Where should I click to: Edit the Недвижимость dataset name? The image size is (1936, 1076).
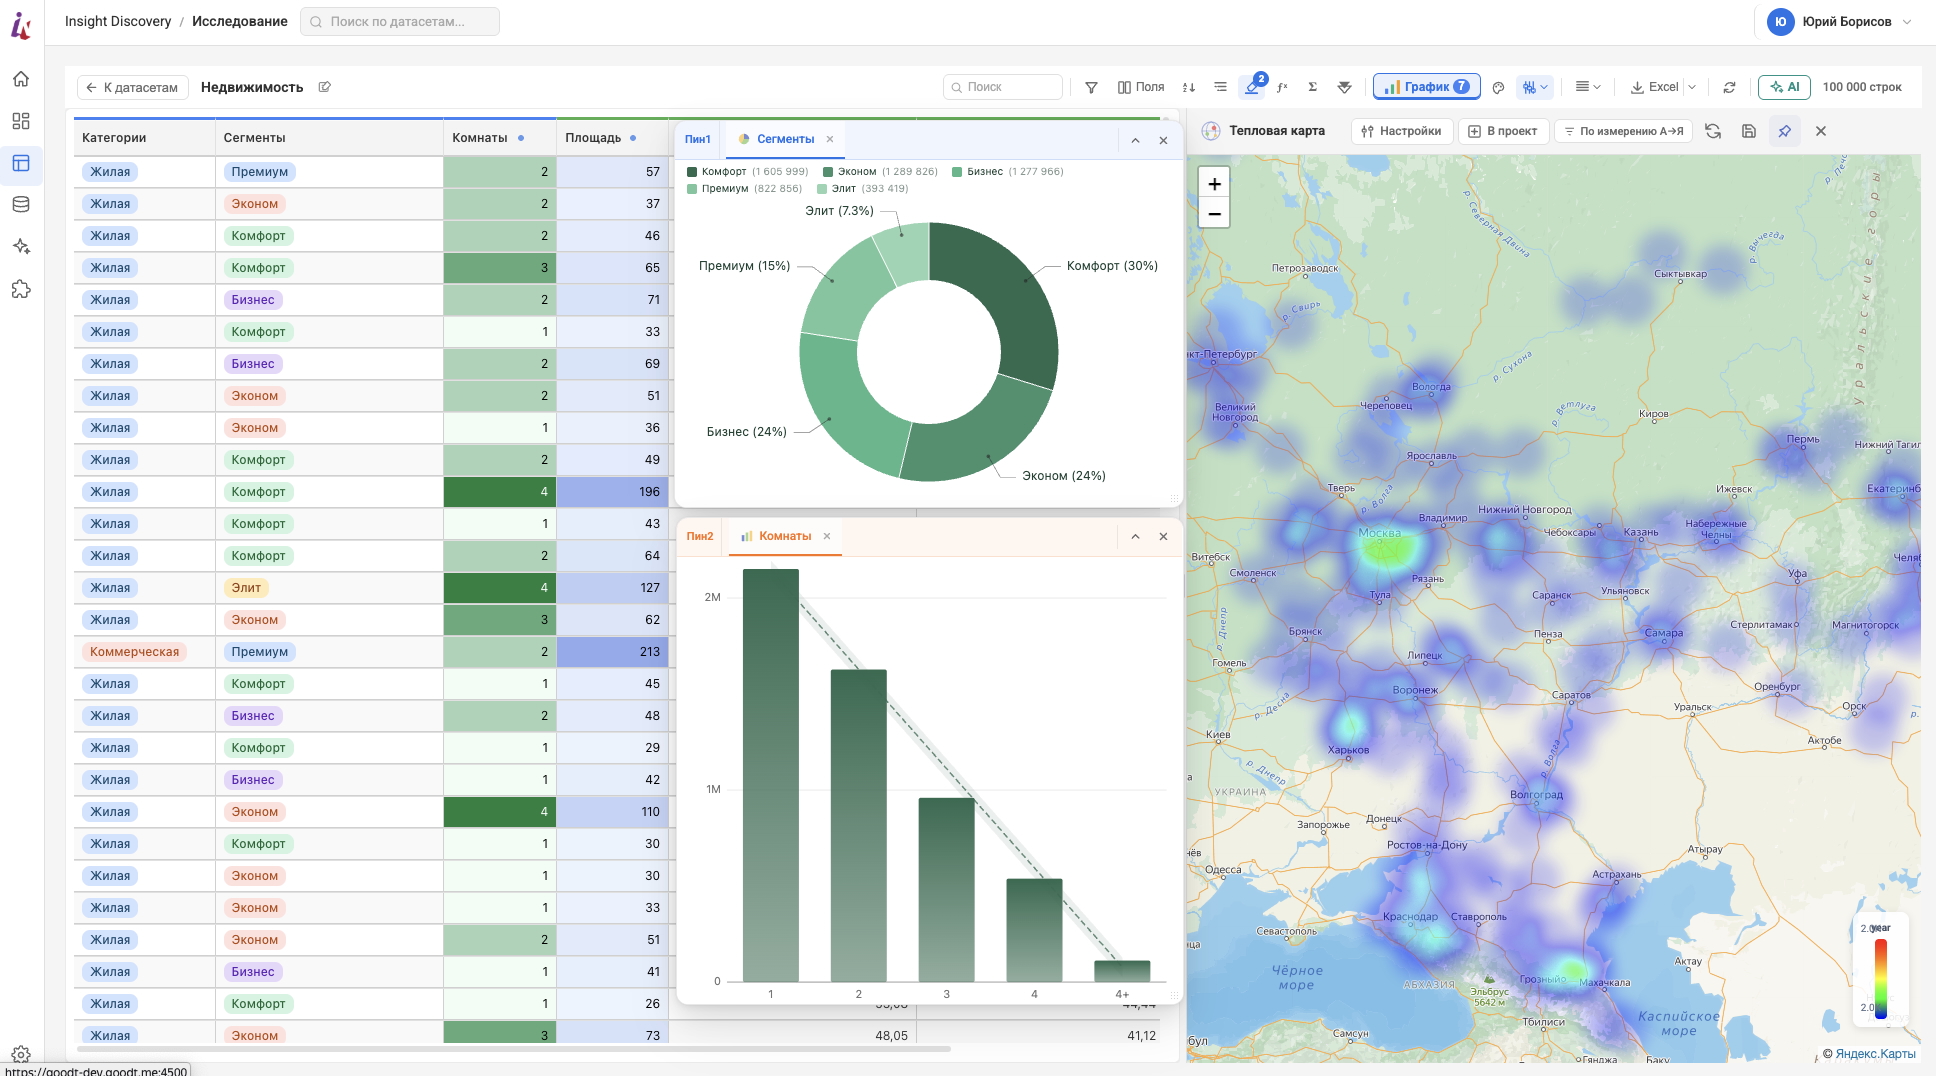coord(325,87)
